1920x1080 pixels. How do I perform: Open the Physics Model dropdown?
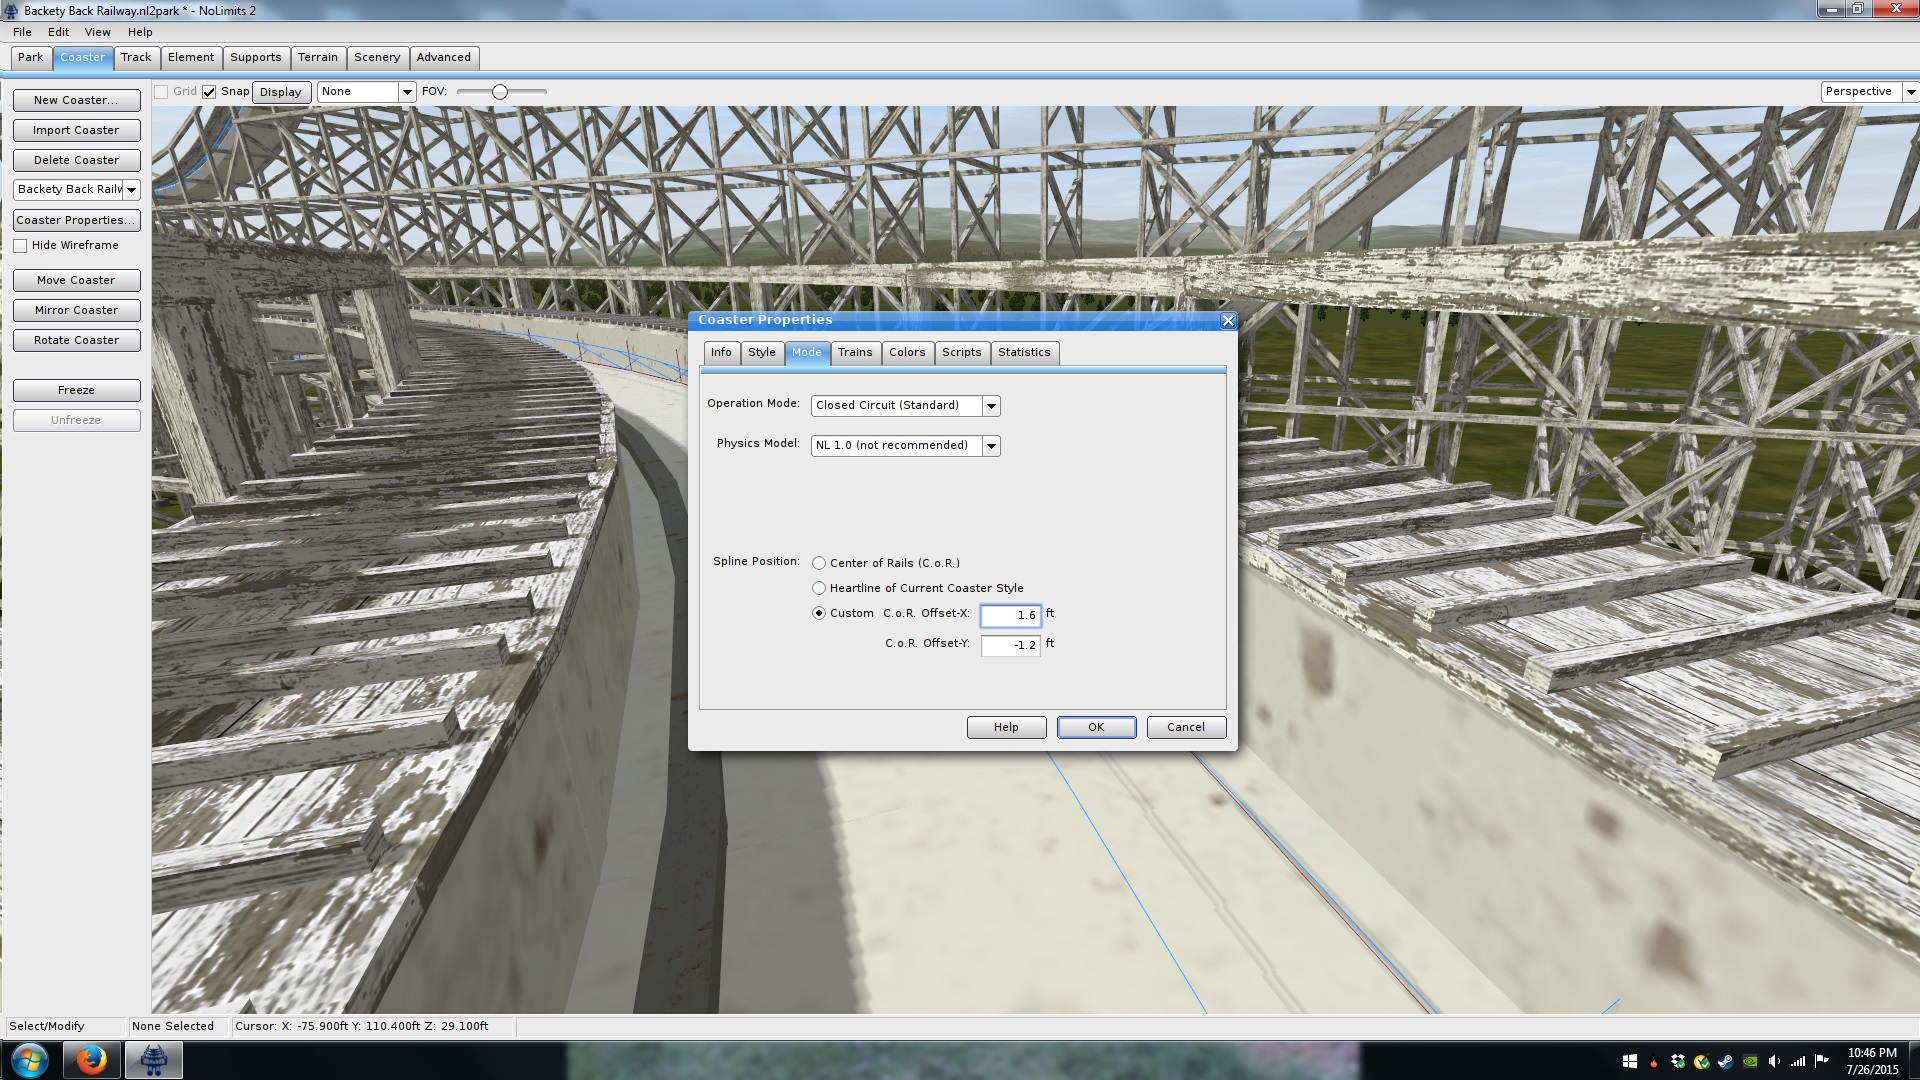tap(991, 446)
